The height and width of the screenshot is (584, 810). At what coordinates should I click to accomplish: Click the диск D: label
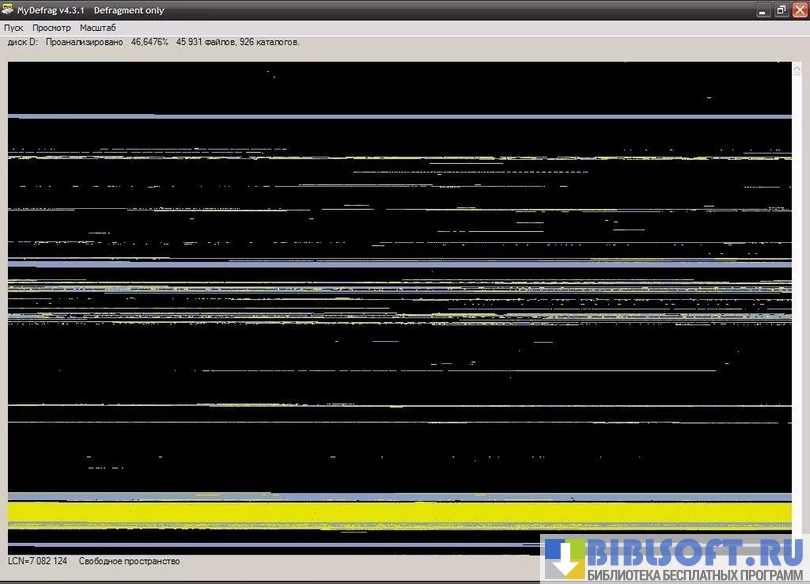coord(22,42)
